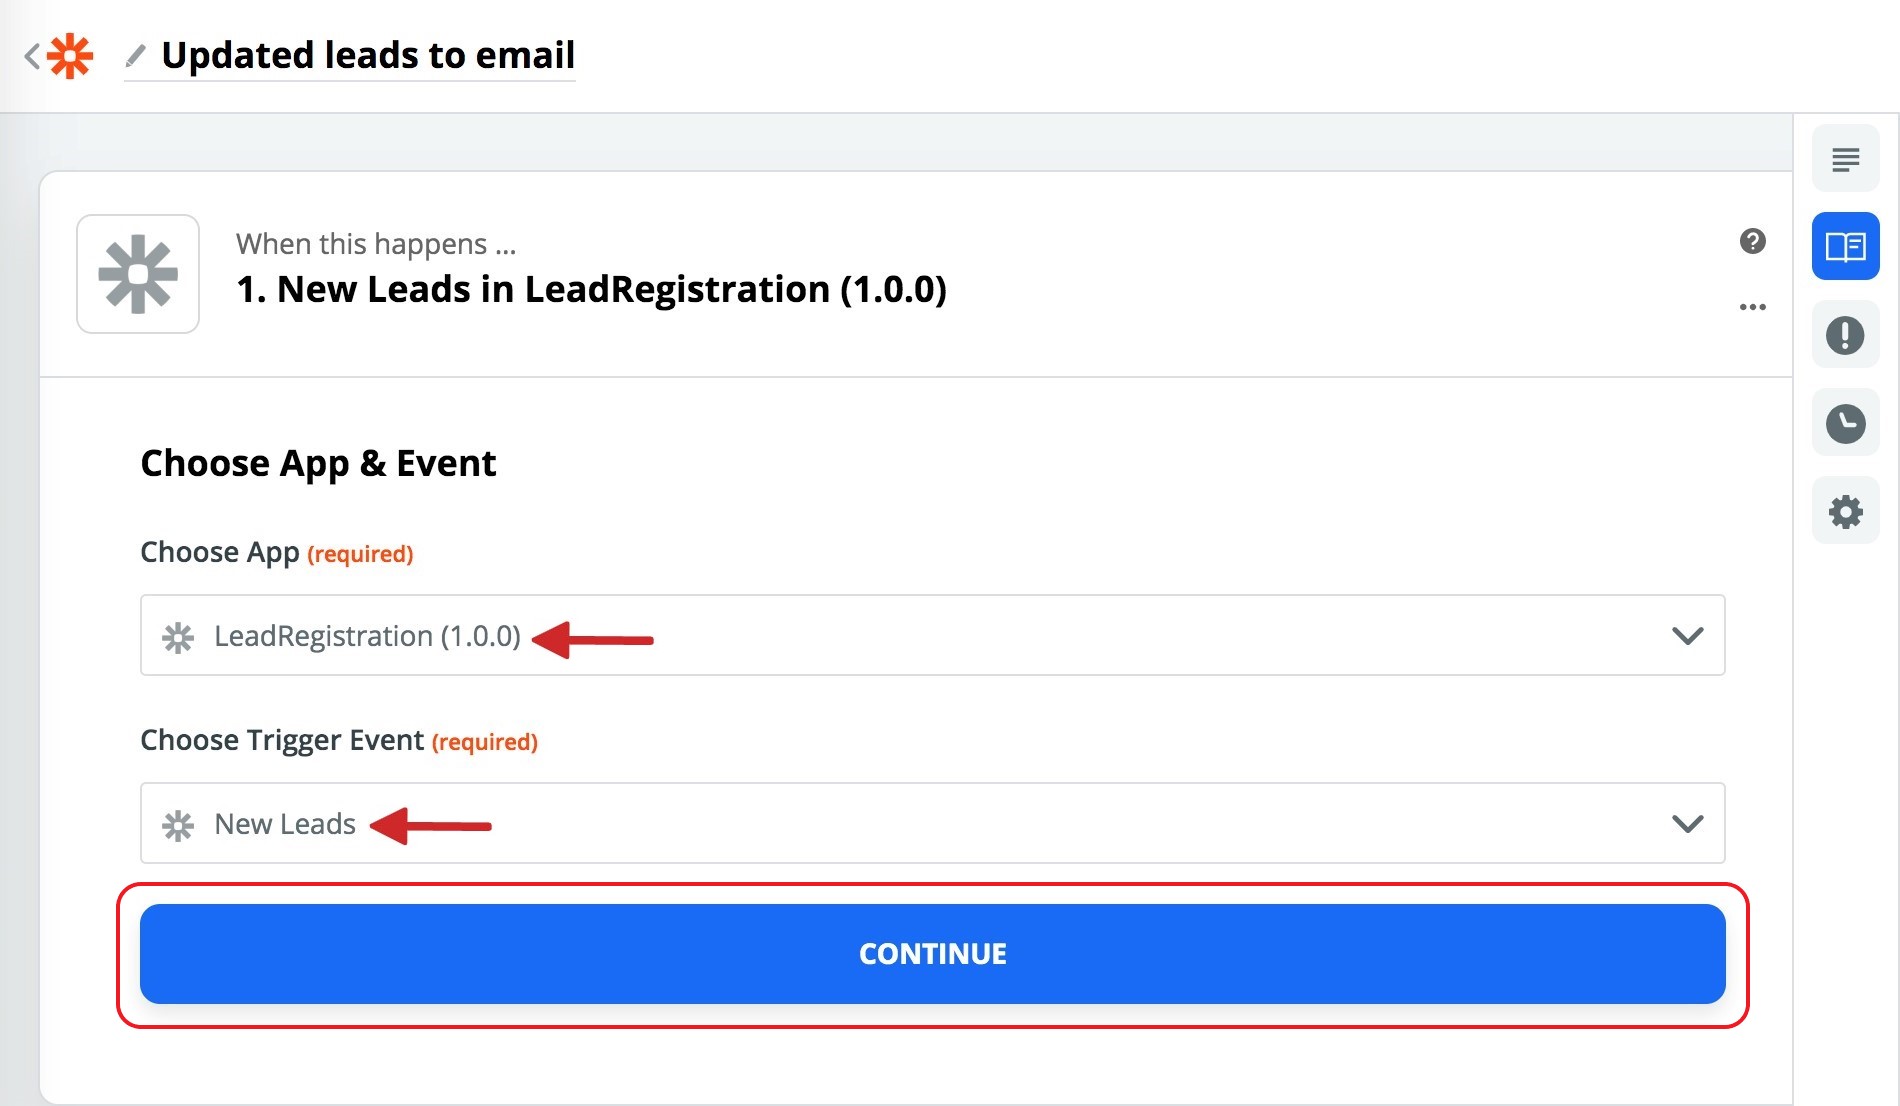Open the gear settings icon in sidebar
This screenshot has height=1106, width=1900.
coord(1845,512)
